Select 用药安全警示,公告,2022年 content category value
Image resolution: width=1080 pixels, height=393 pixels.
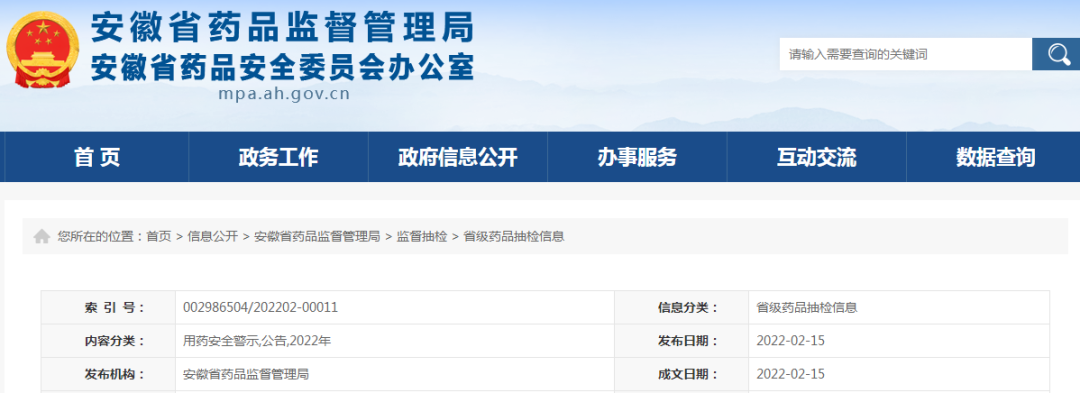tap(257, 341)
